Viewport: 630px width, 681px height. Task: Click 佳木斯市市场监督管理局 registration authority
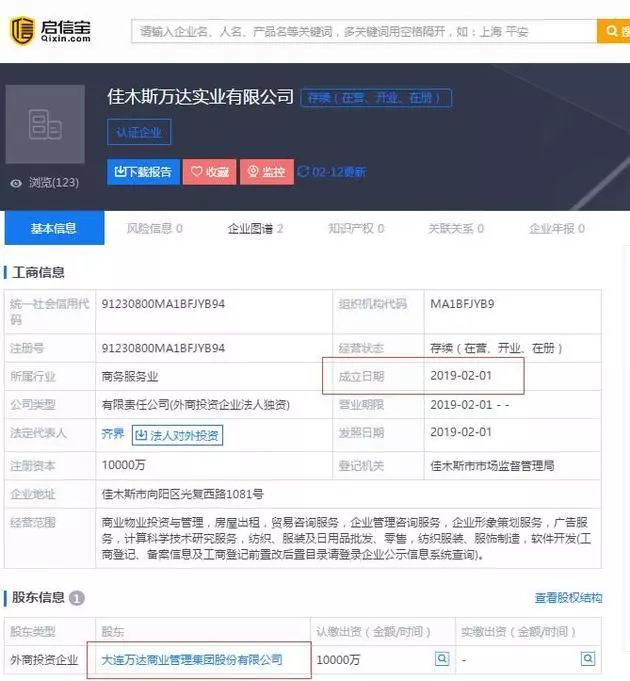click(x=492, y=466)
